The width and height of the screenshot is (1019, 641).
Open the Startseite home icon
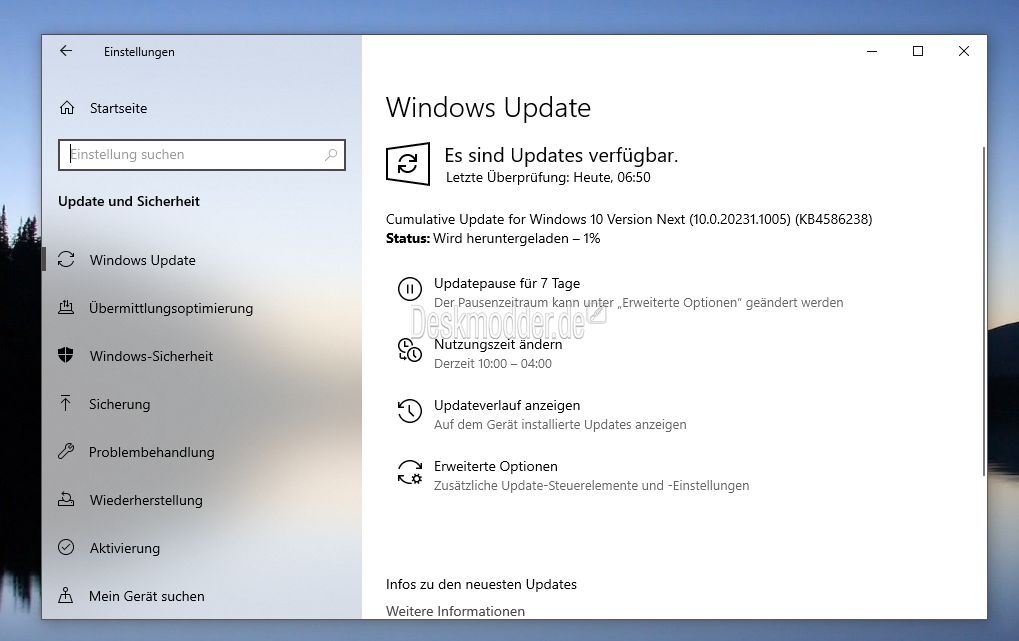[67, 108]
